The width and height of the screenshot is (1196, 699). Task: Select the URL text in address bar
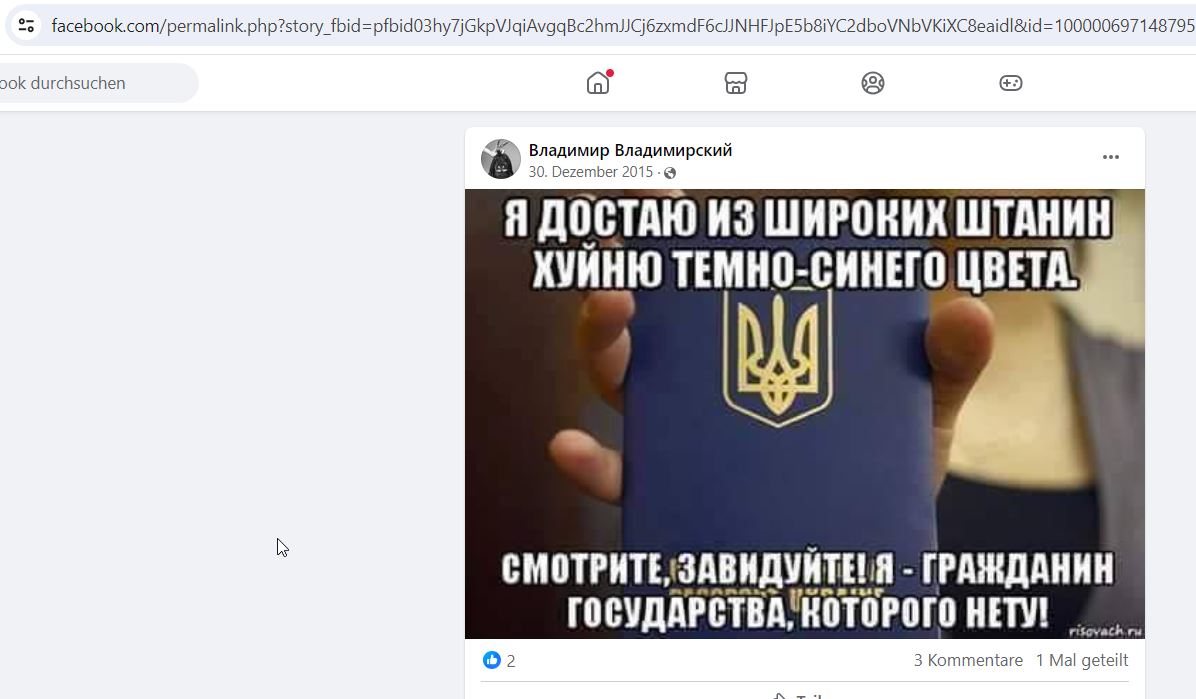click(x=622, y=26)
